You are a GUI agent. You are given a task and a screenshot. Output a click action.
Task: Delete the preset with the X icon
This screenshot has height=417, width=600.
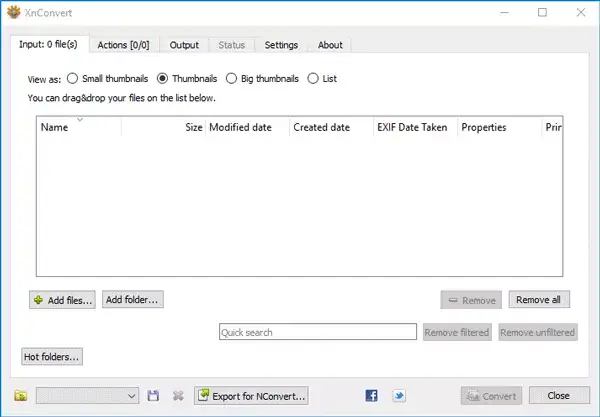click(x=178, y=396)
